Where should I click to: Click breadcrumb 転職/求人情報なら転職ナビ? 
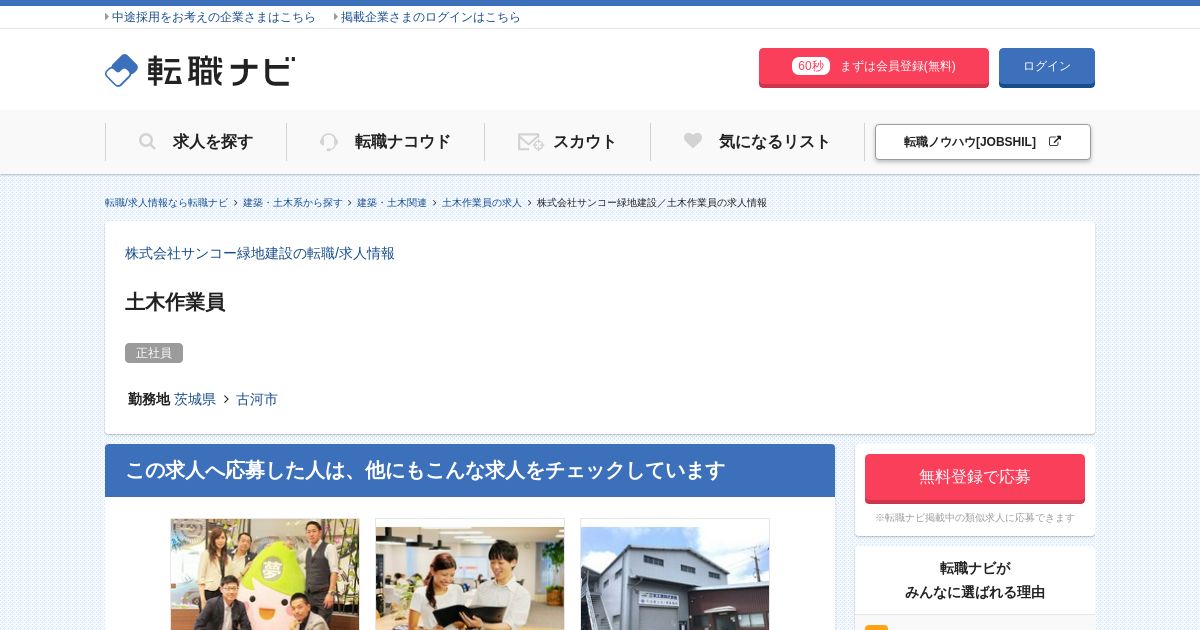pos(166,203)
